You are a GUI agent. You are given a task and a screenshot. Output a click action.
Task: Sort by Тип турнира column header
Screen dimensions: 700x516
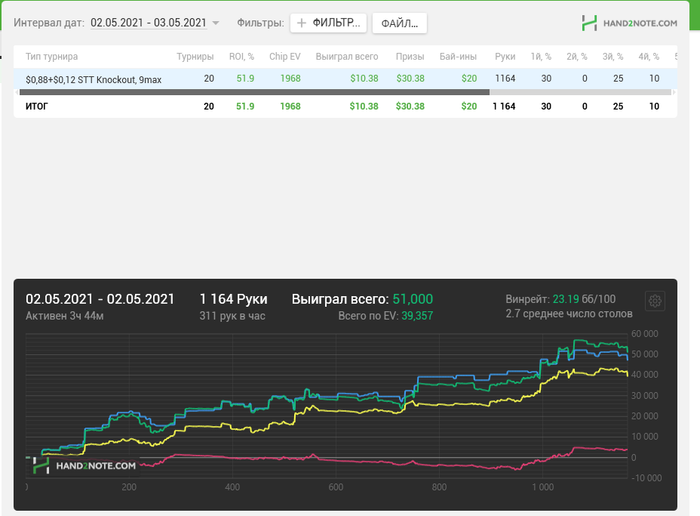(x=52, y=57)
